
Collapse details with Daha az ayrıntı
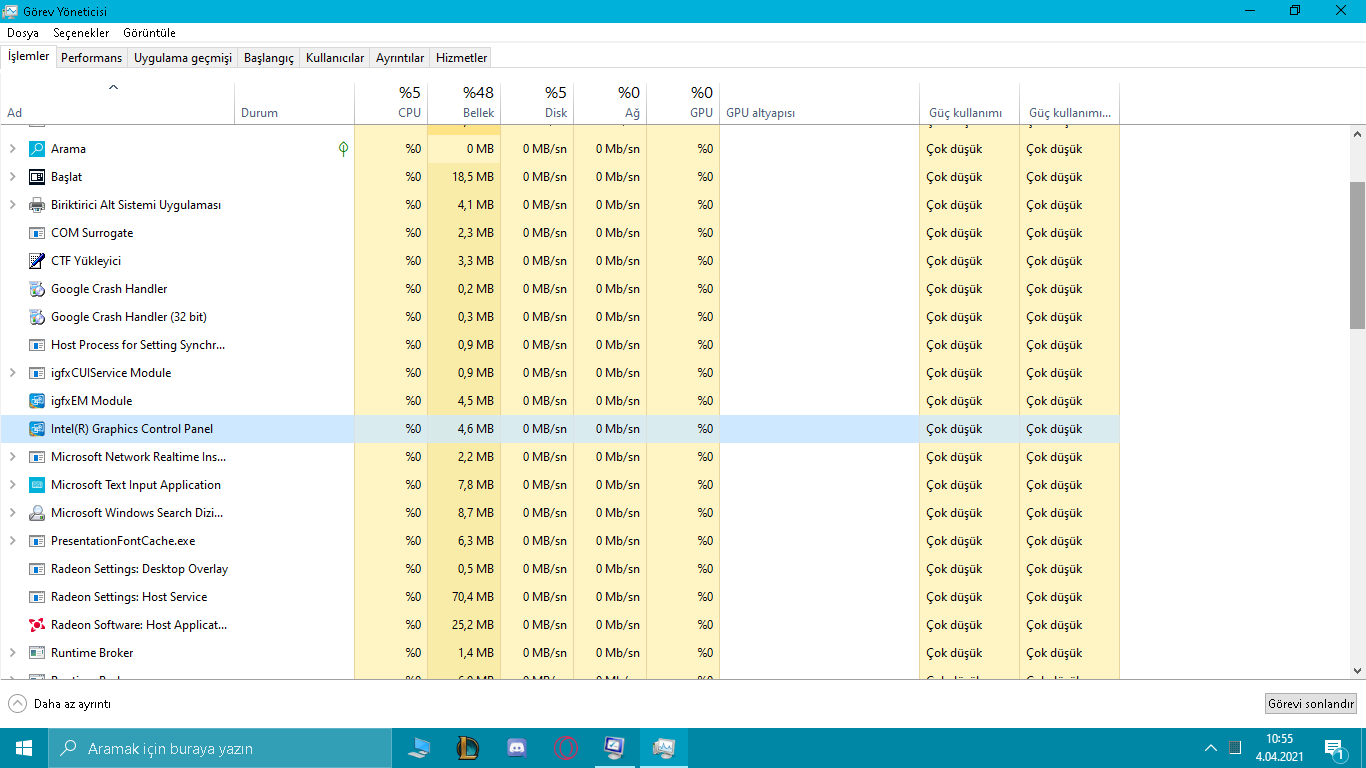tap(60, 704)
